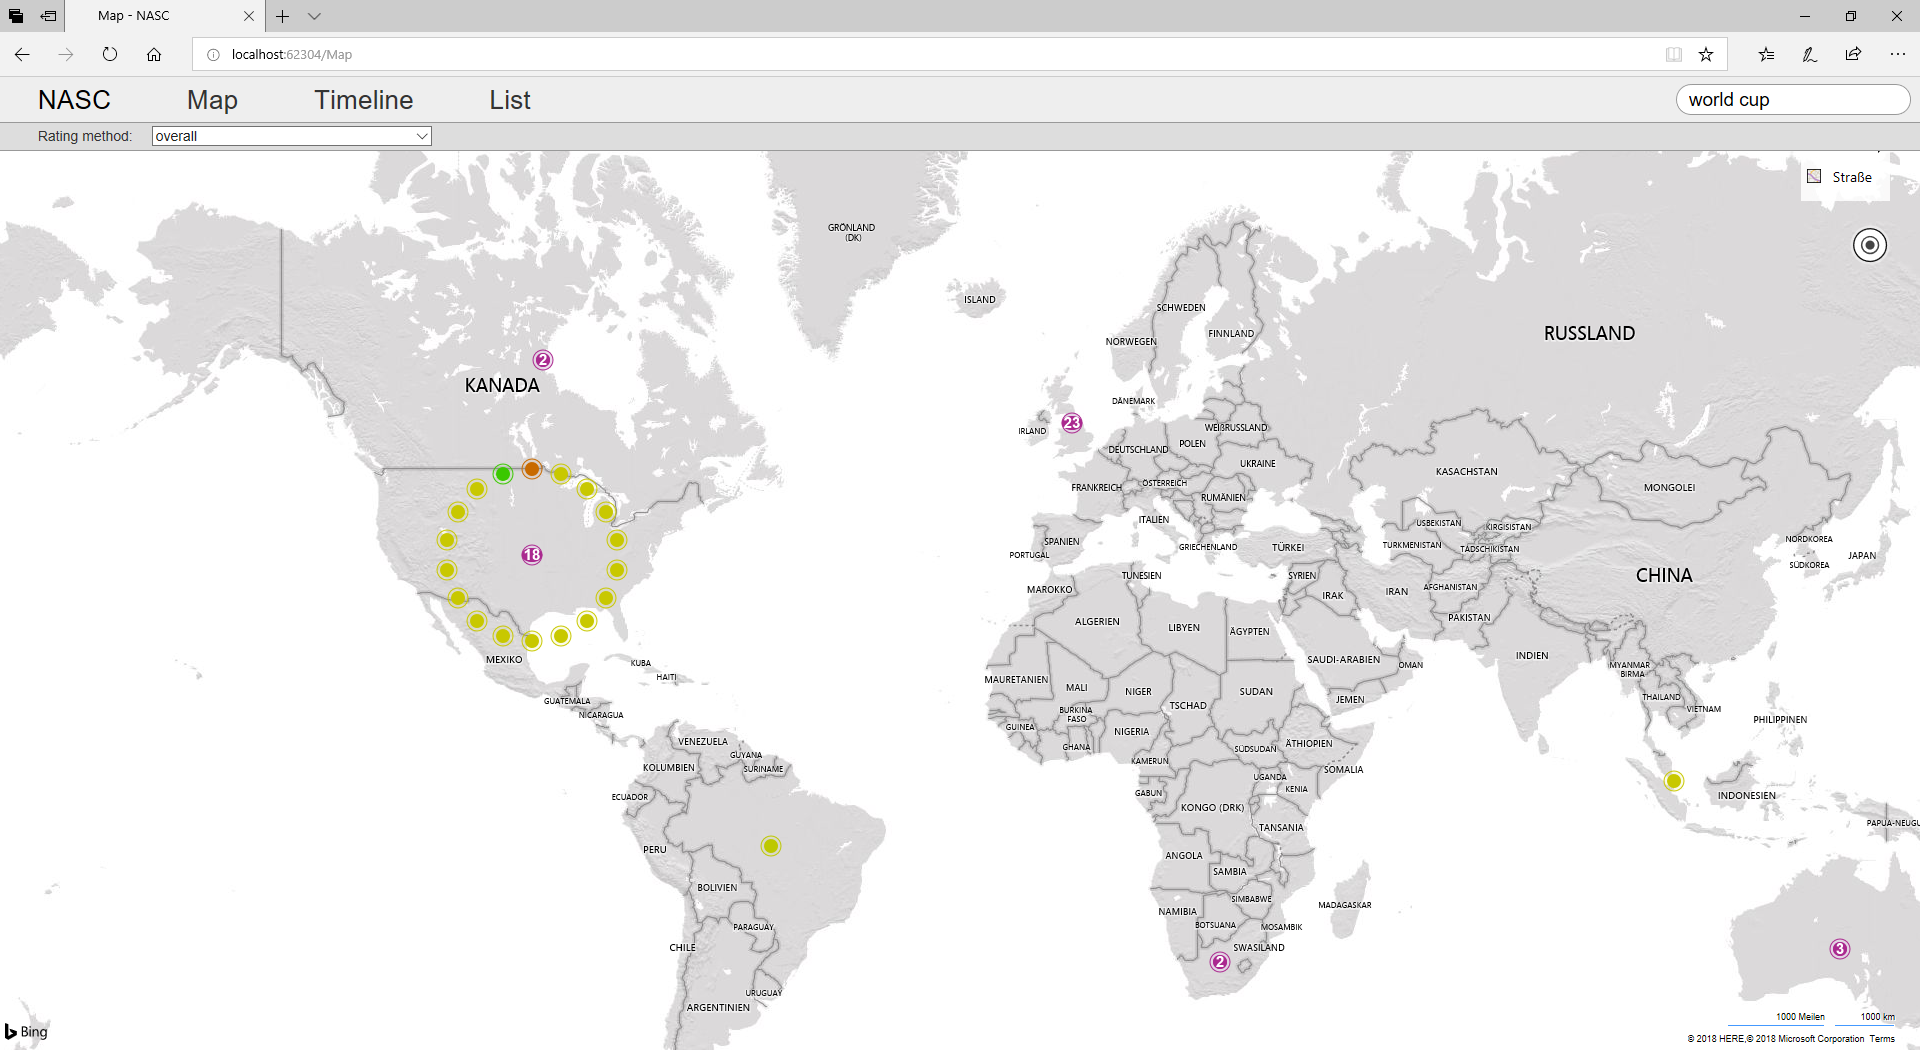Click the cluster marker 3 in Australia
The image size is (1920, 1050).
pos(1839,949)
